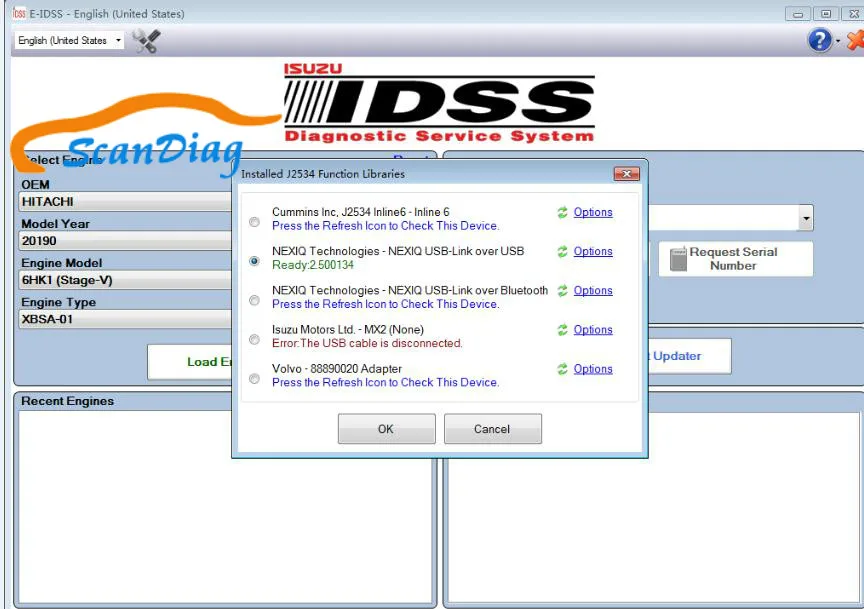
Task: Open the blue question mark help
Action: [x=819, y=40]
